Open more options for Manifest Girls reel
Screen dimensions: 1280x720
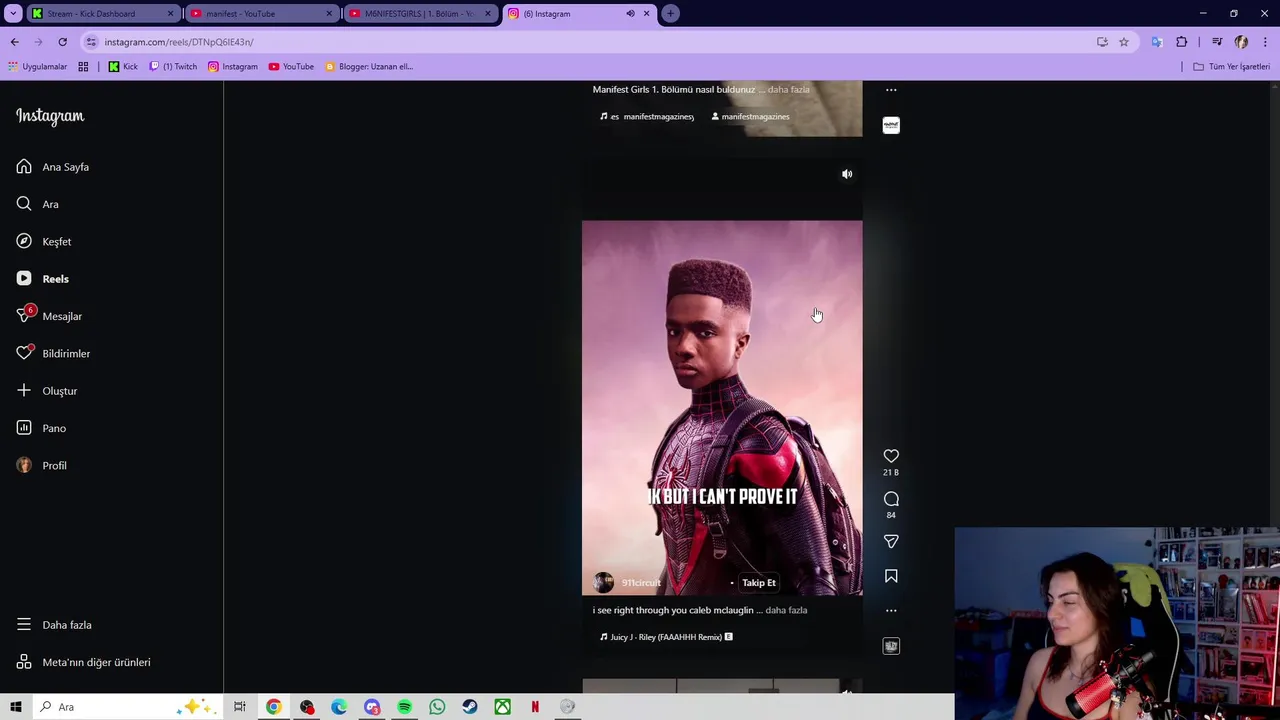(891, 90)
